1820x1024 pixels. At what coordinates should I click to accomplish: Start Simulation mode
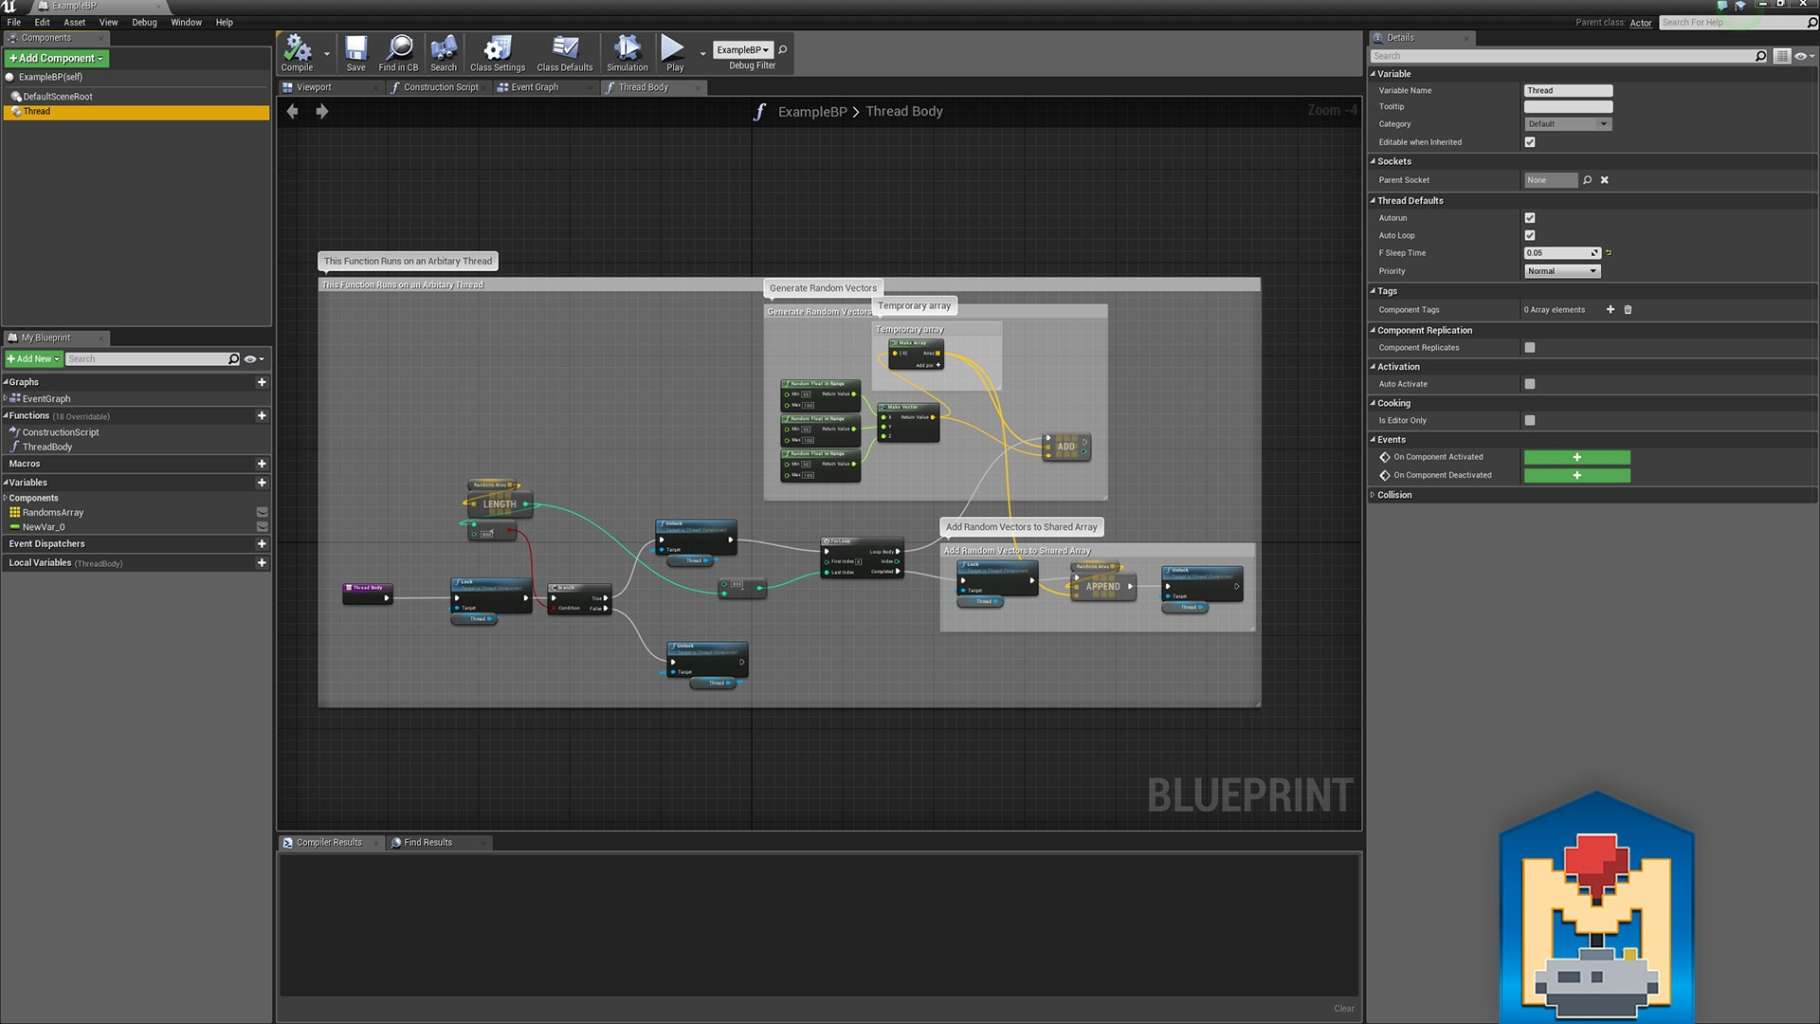coord(627,53)
